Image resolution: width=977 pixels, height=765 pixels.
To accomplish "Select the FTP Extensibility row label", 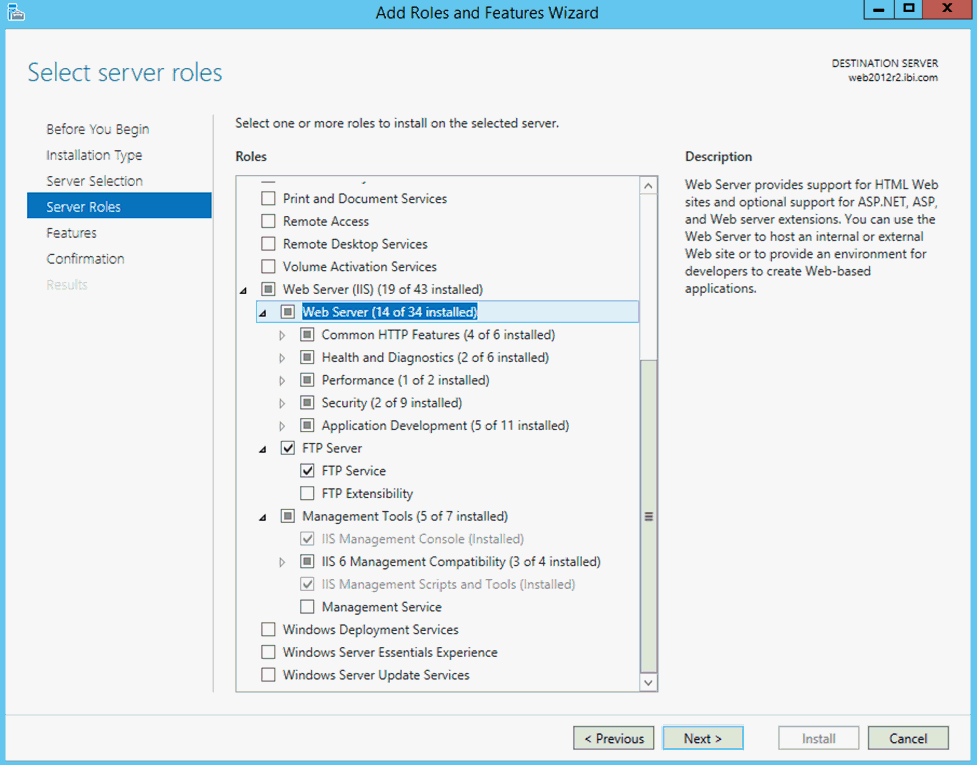I will click(367, 493).
